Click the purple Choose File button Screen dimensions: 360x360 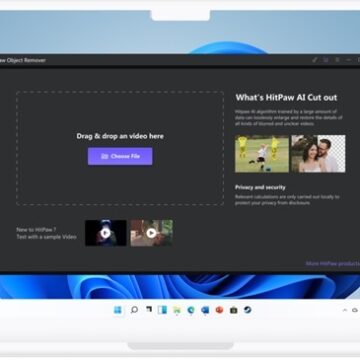[x=120, y=156]
